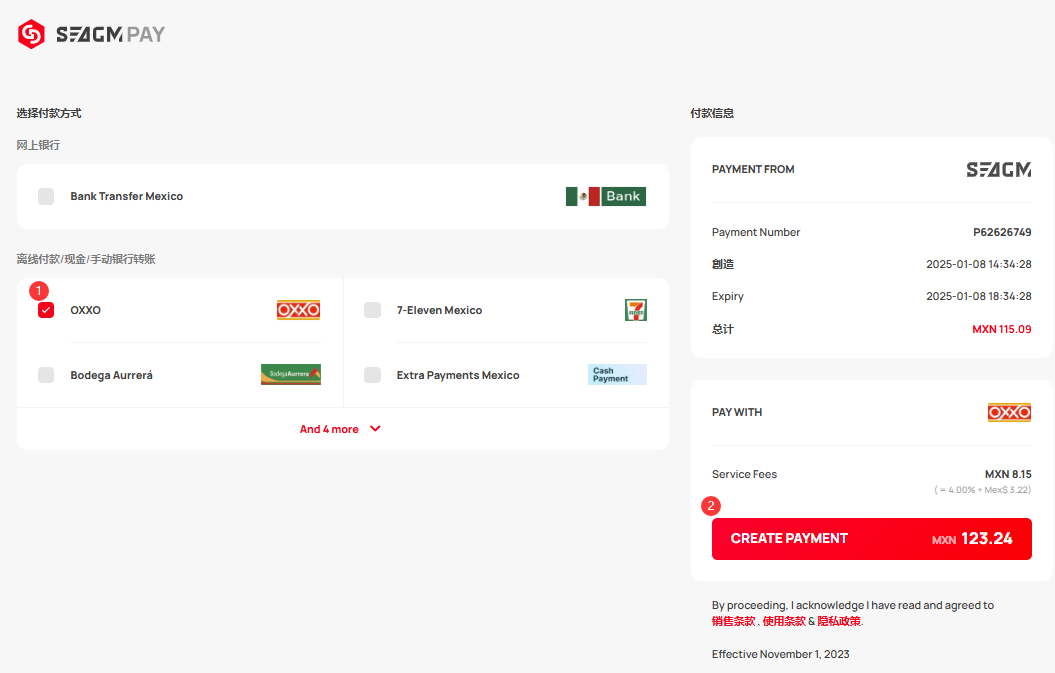Click the 7-Eleven logo icon
The height and width of the screenshot is (673, 1055).
(x=636, y=310)
